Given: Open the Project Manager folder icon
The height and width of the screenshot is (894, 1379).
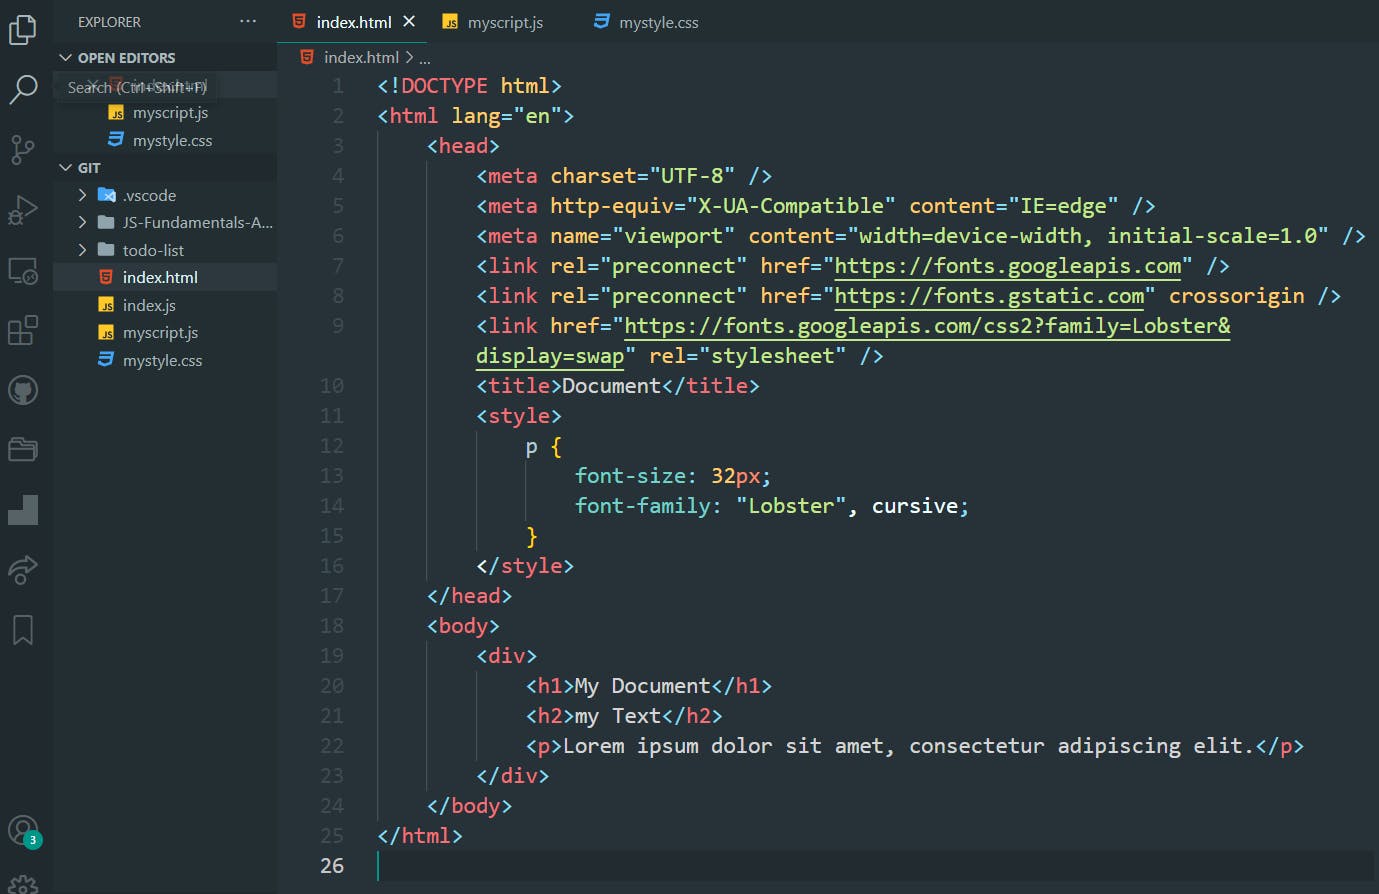Looking at the screenshot, I should (23, 449).
